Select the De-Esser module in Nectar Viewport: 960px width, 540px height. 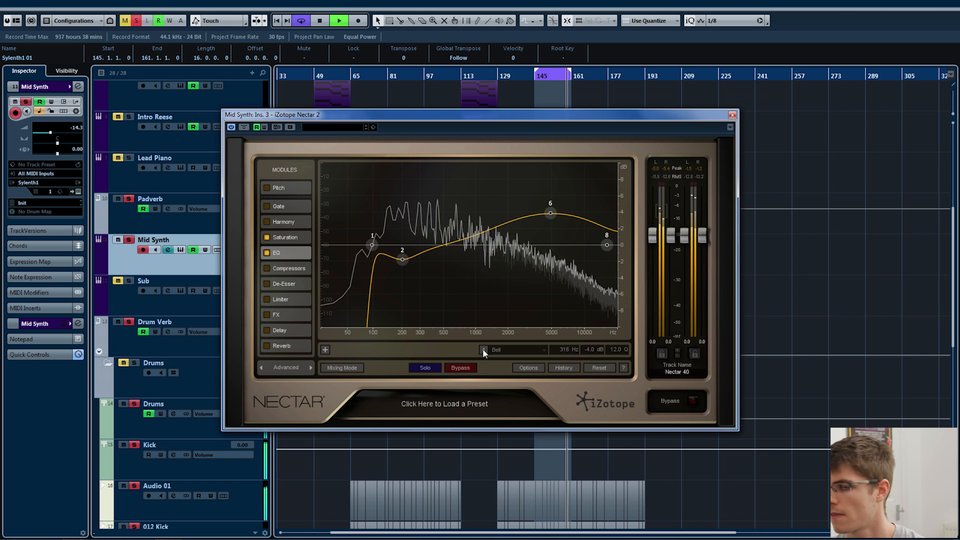[286, 283]
